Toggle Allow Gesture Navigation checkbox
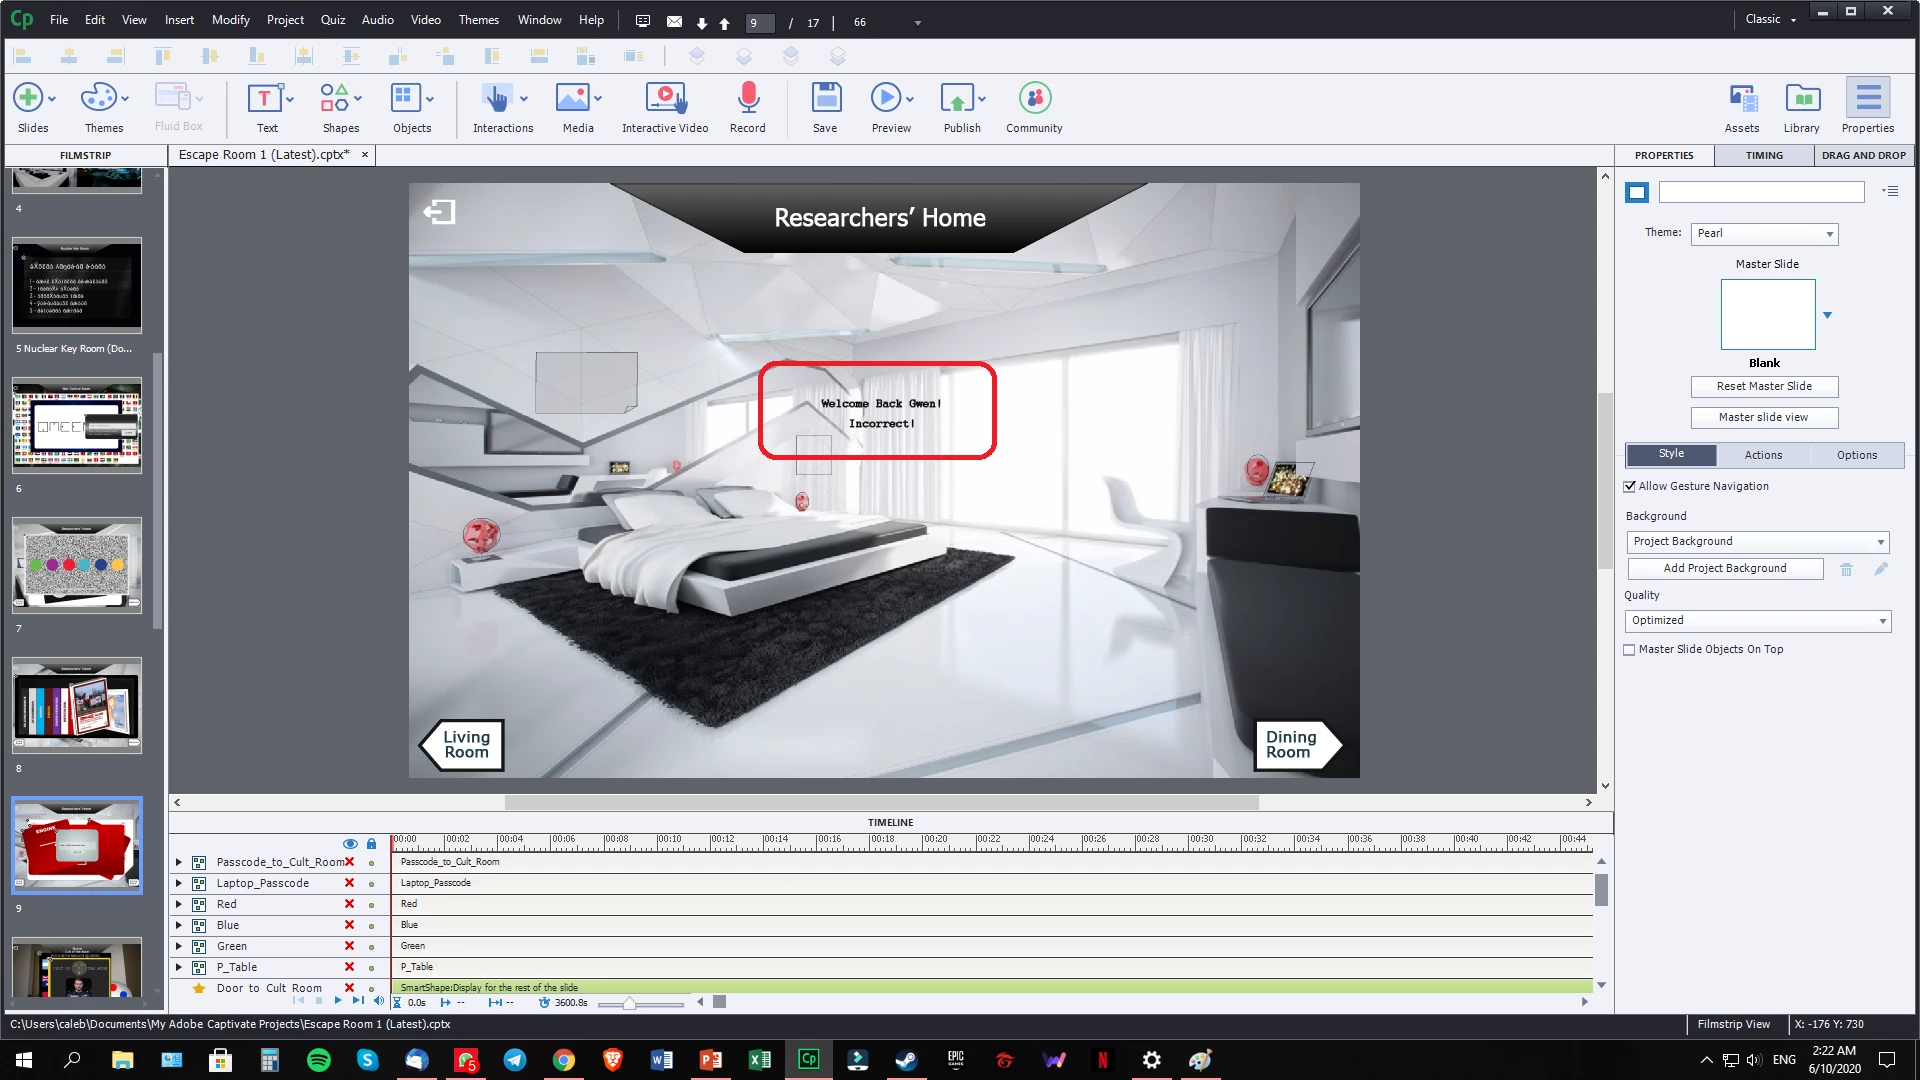This screenshot has height=1080, width=1920. (x=1630, y=486)
